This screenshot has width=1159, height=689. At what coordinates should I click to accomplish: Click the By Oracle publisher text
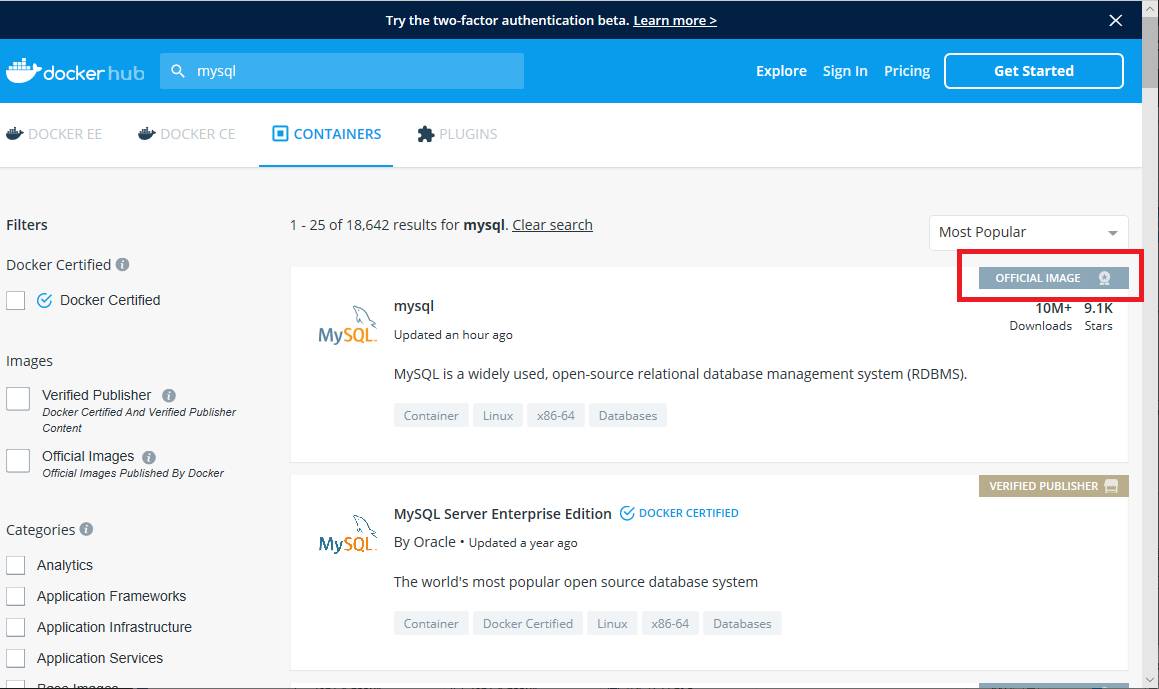pos(424,542)
